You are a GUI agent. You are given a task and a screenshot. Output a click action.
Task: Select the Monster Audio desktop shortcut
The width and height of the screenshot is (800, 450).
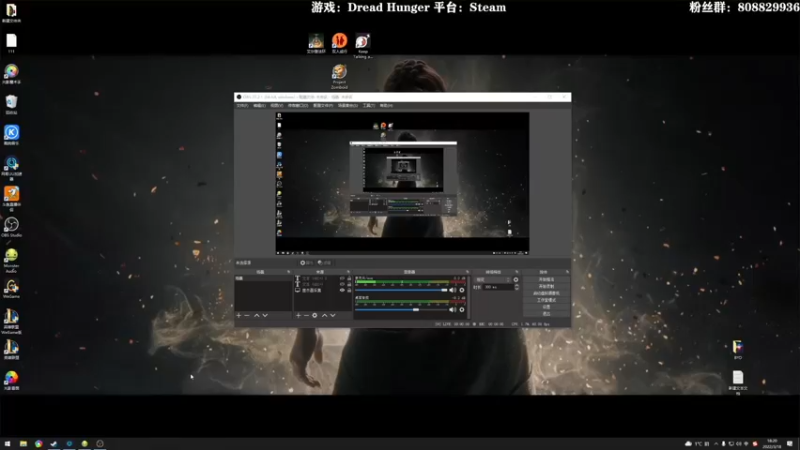tap(11, 259)
